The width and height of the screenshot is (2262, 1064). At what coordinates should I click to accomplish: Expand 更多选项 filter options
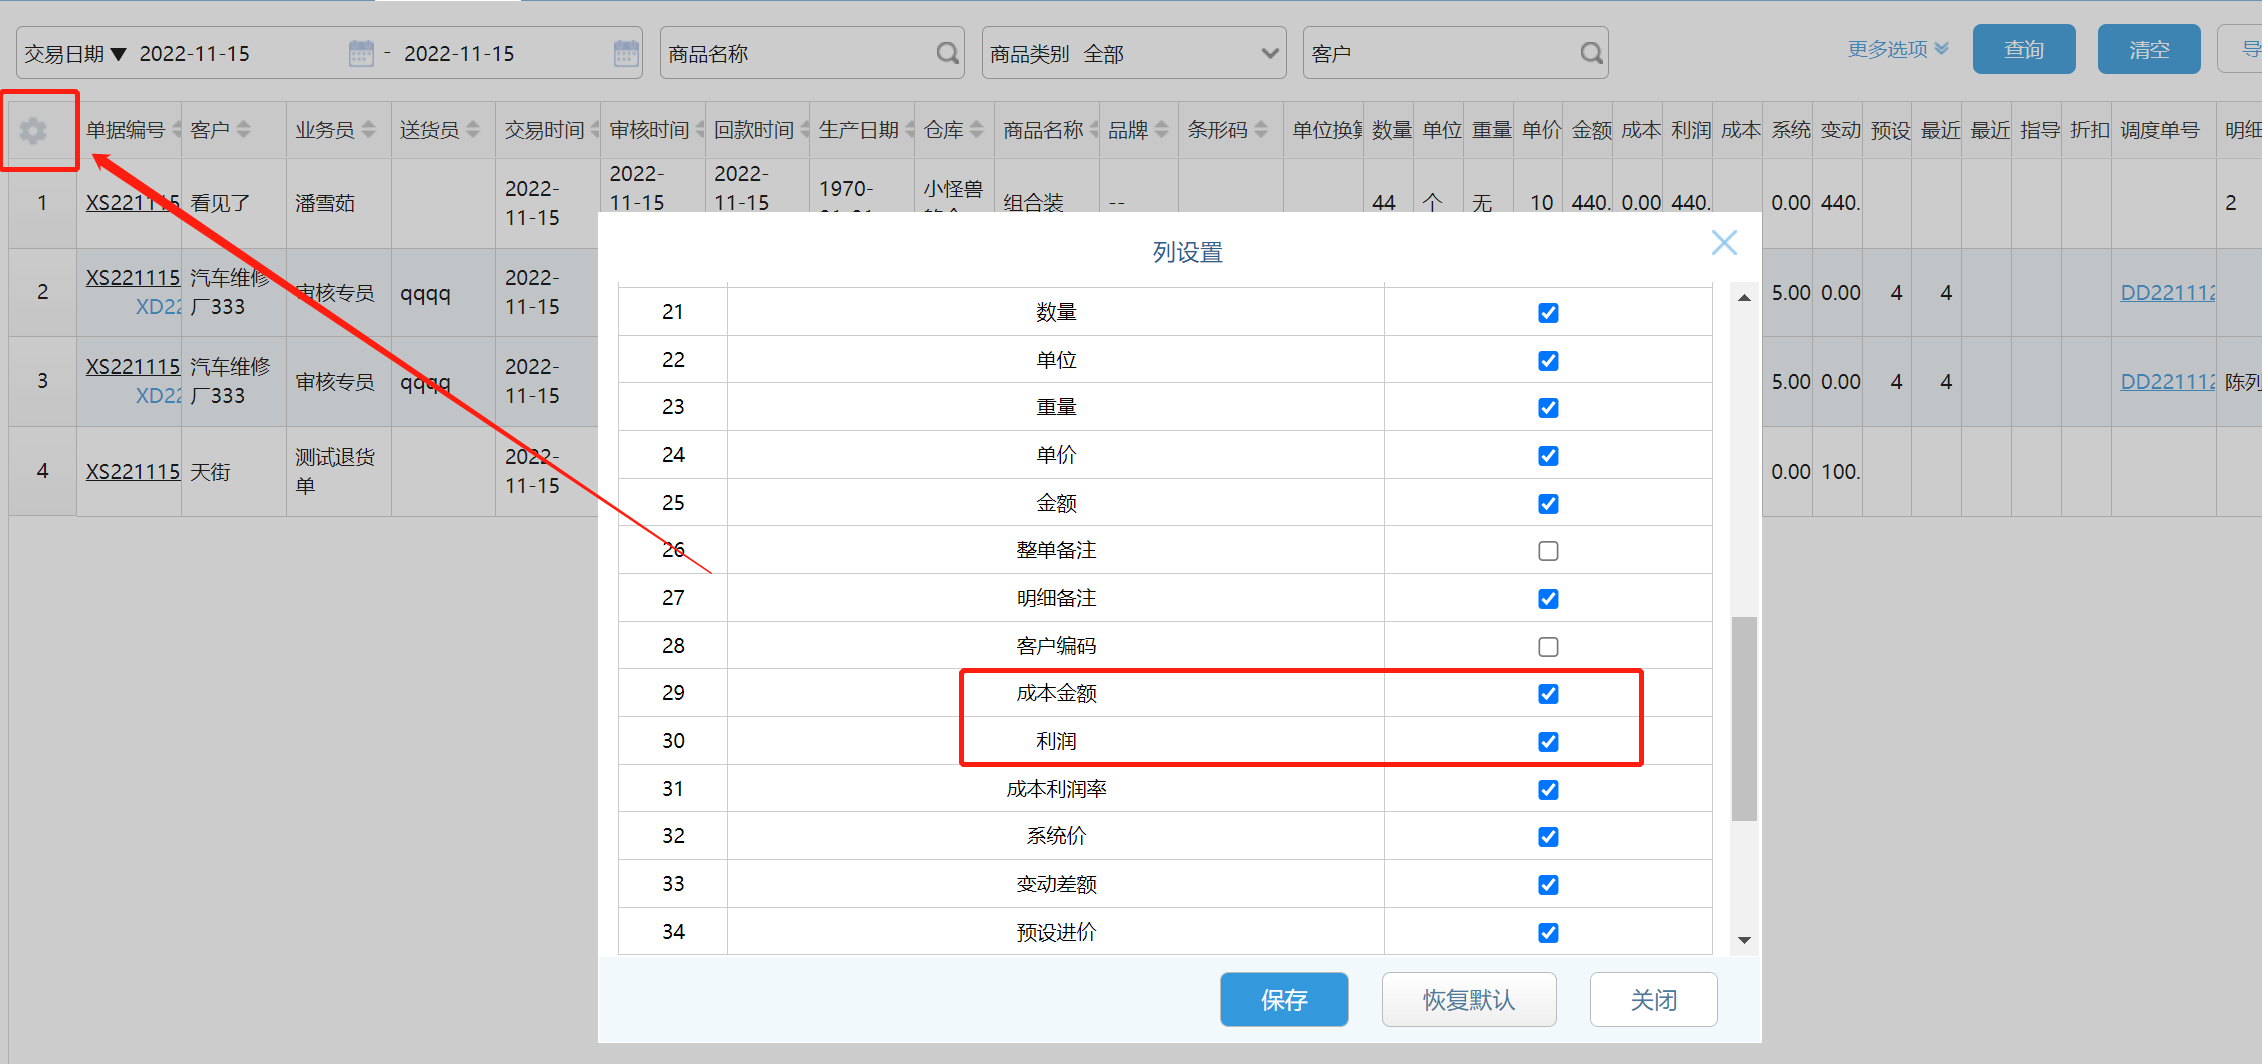point(1897,49)
